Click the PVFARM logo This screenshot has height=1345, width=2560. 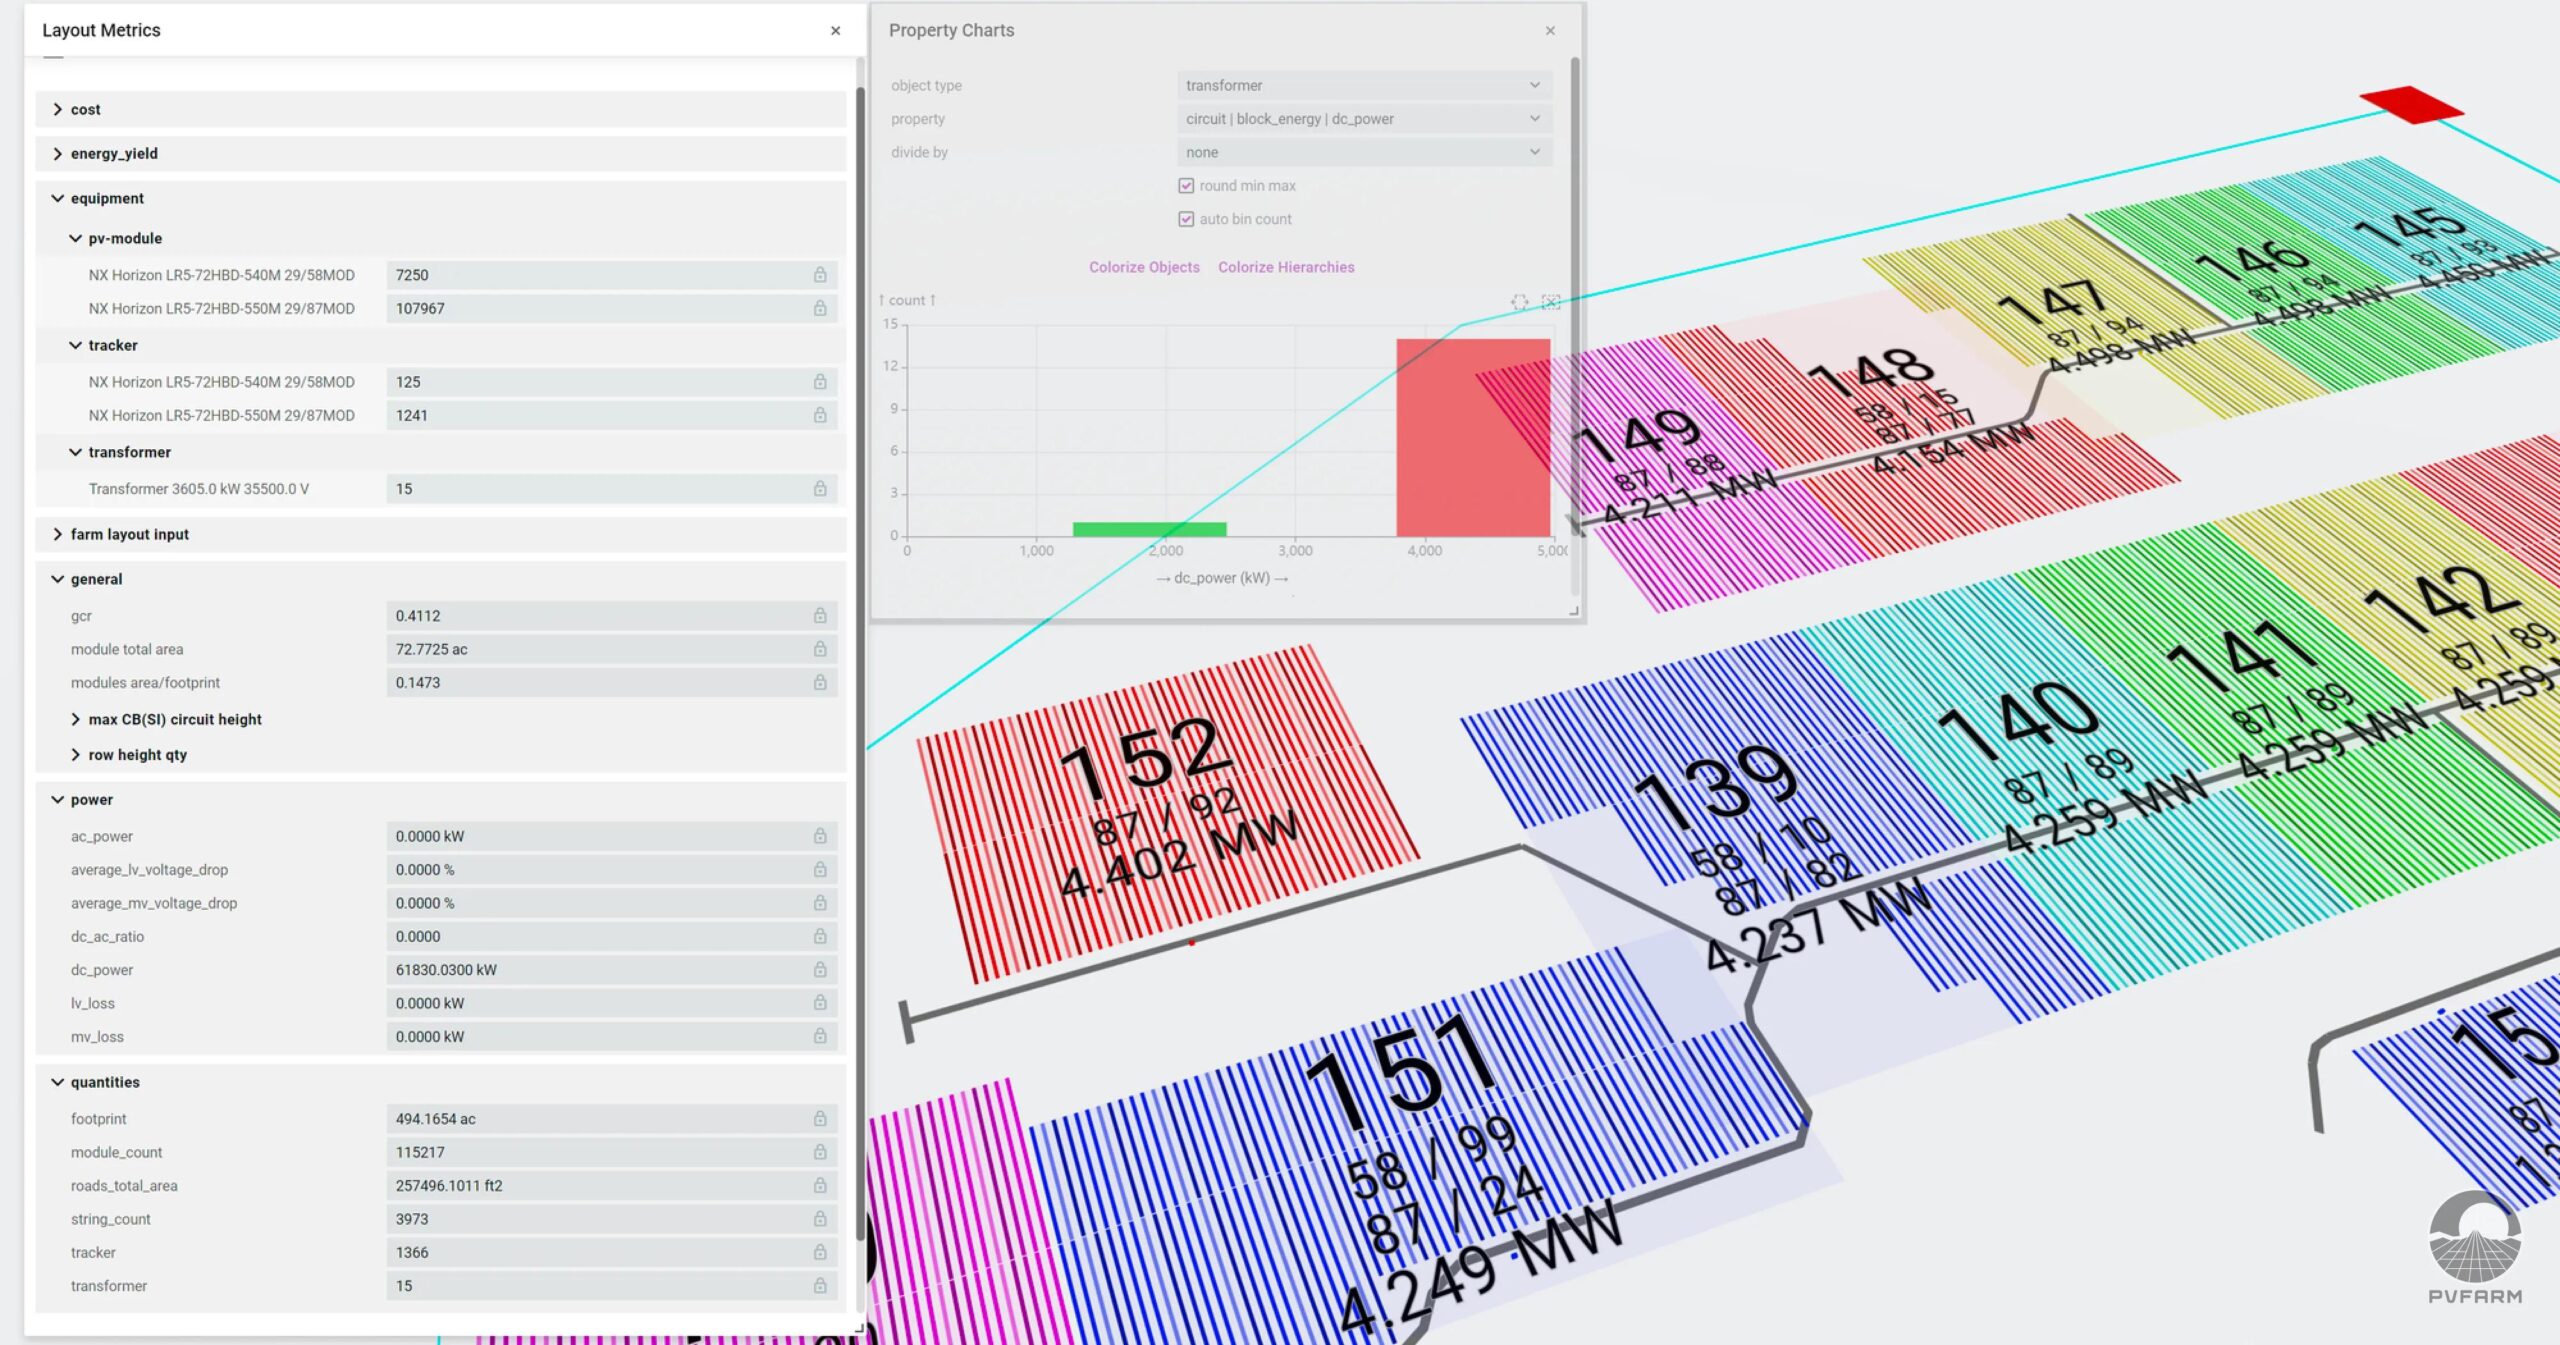(x=2475, y=1246)
